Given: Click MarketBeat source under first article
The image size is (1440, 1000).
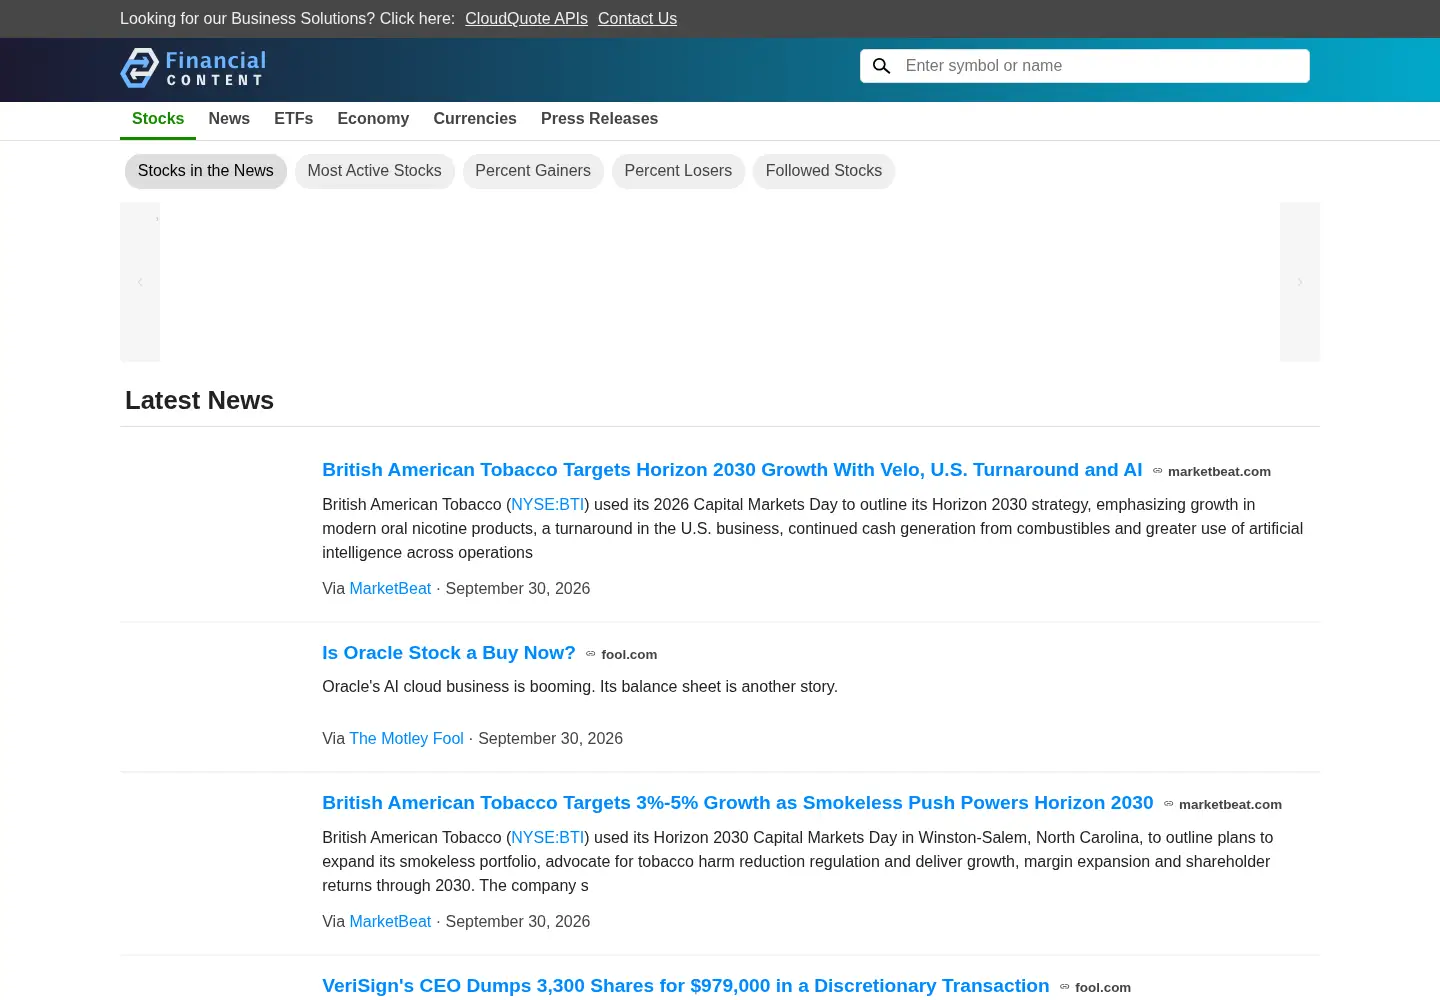Looking at the screenshot, I should [x=390, y=589].
